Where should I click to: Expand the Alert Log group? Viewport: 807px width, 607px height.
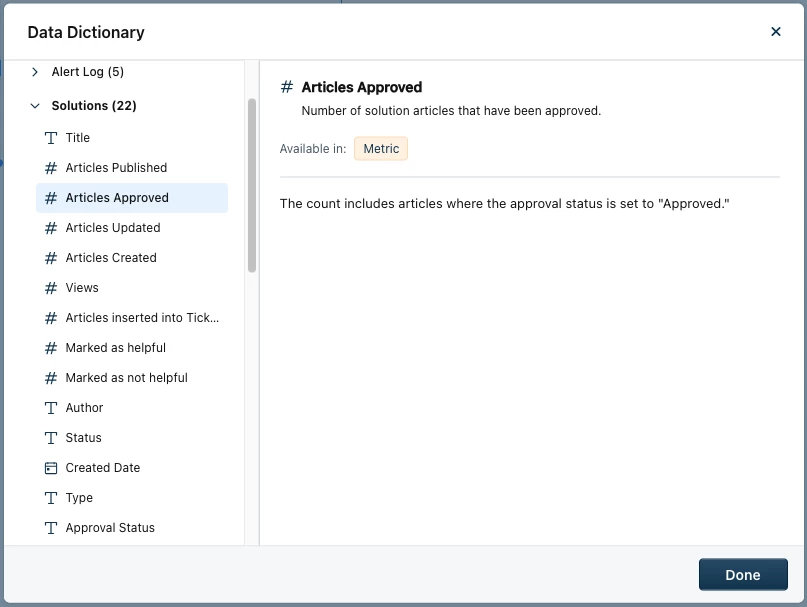[x=35, y=72]
